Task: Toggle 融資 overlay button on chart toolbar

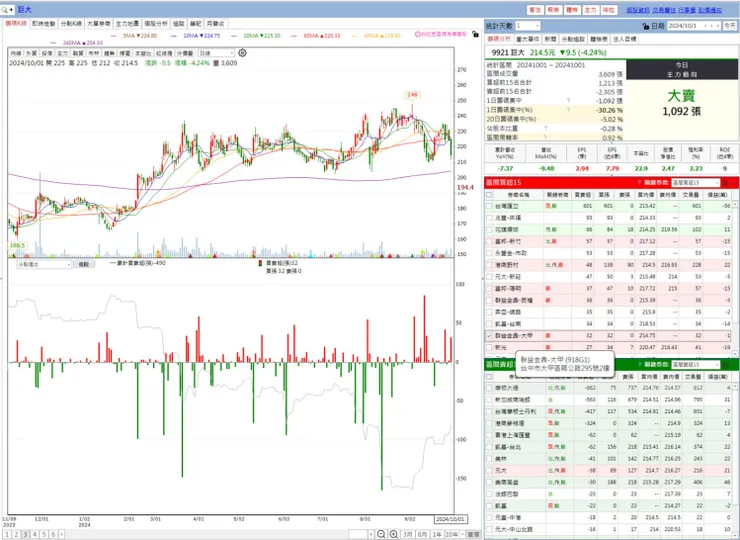Action: [77, 53]
